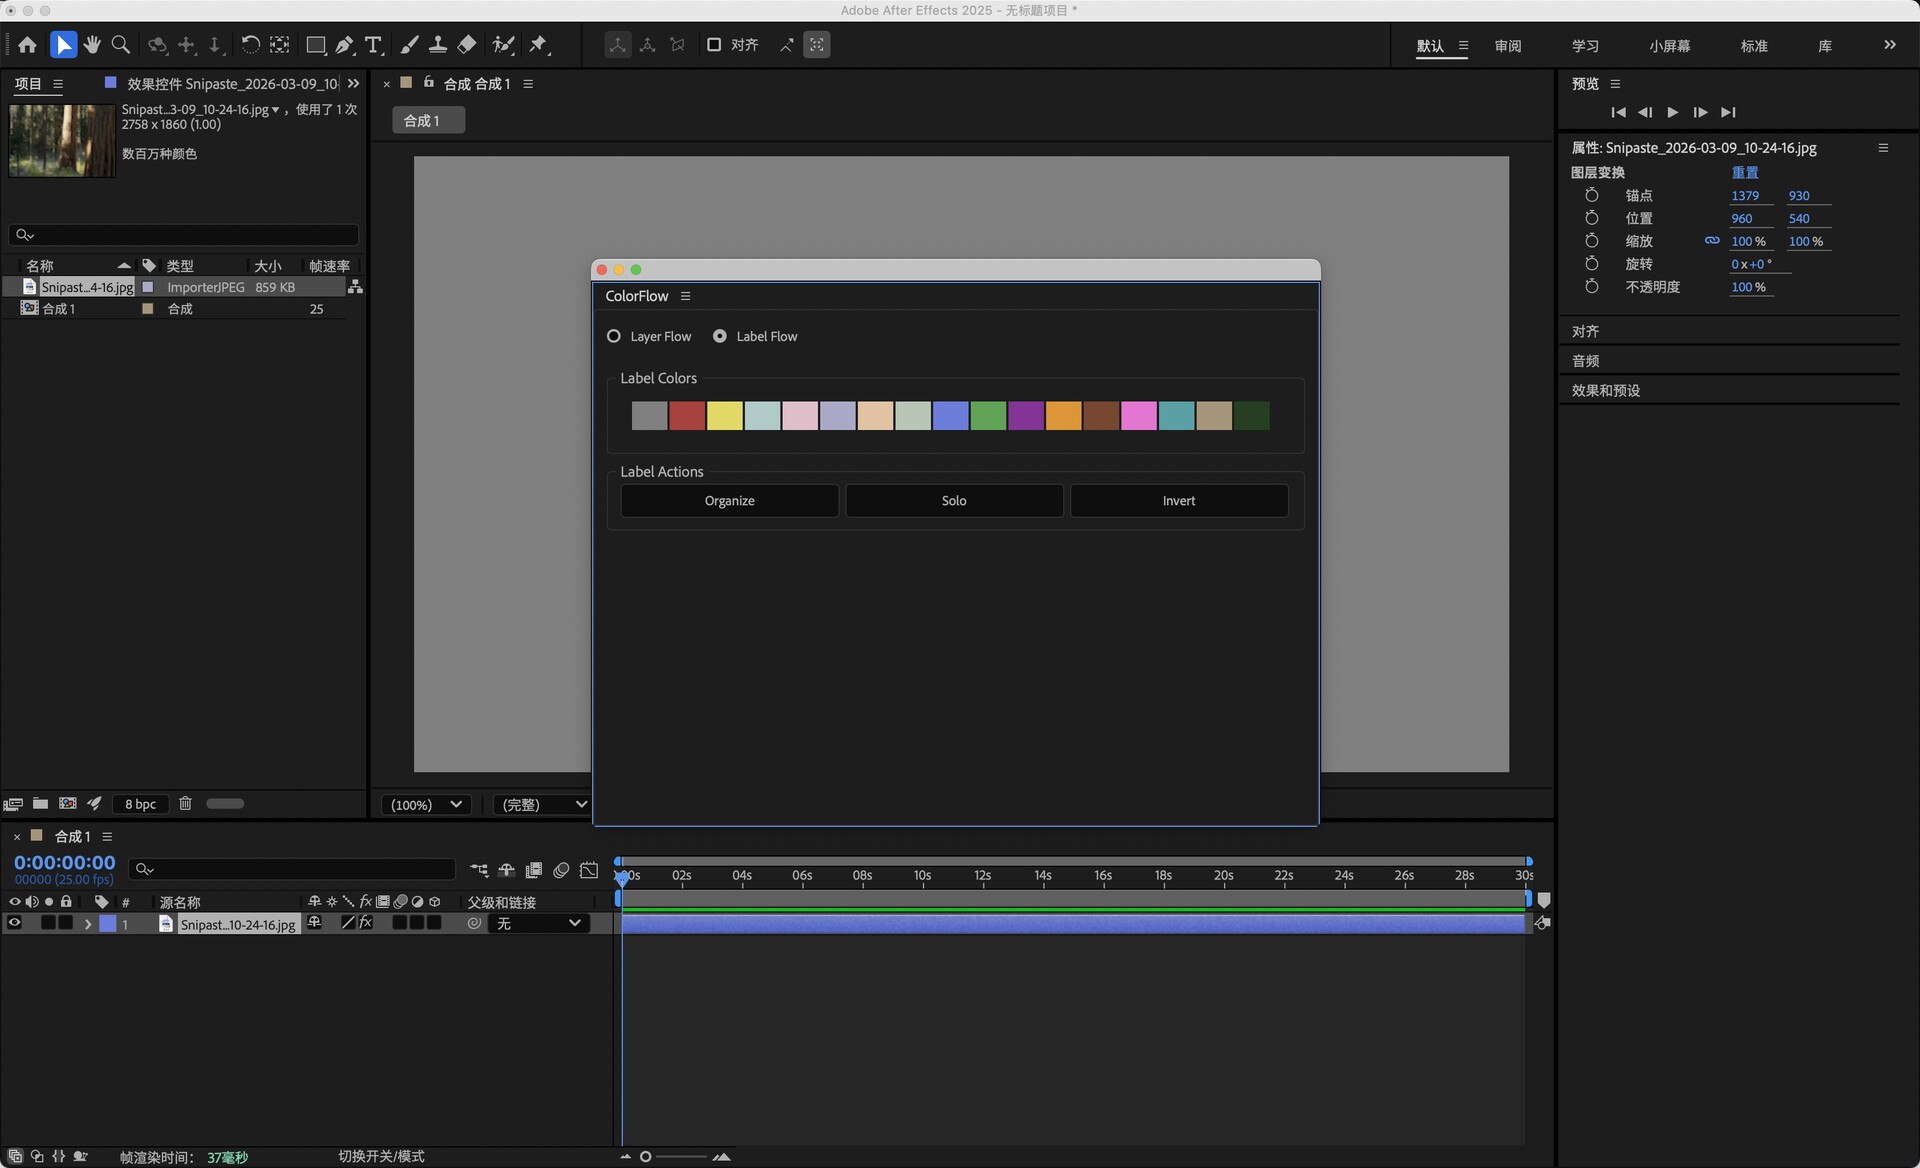Enable the 对齐 snapping checkbox
1920x1168 pixels.
(x=714, y=45)
